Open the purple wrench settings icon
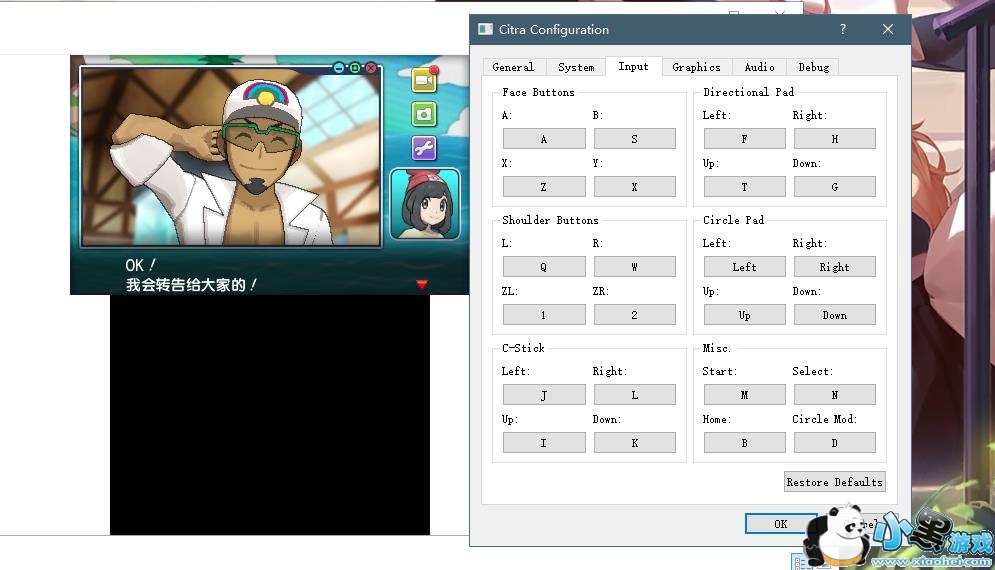The image size is (995, 570). point(424,149)
